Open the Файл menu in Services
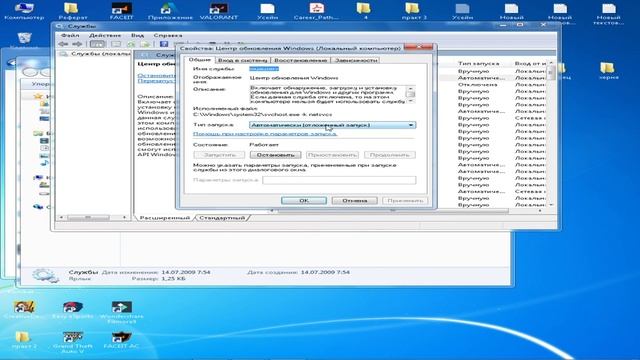The image size is (640, 360). click(x=70, y=36)
